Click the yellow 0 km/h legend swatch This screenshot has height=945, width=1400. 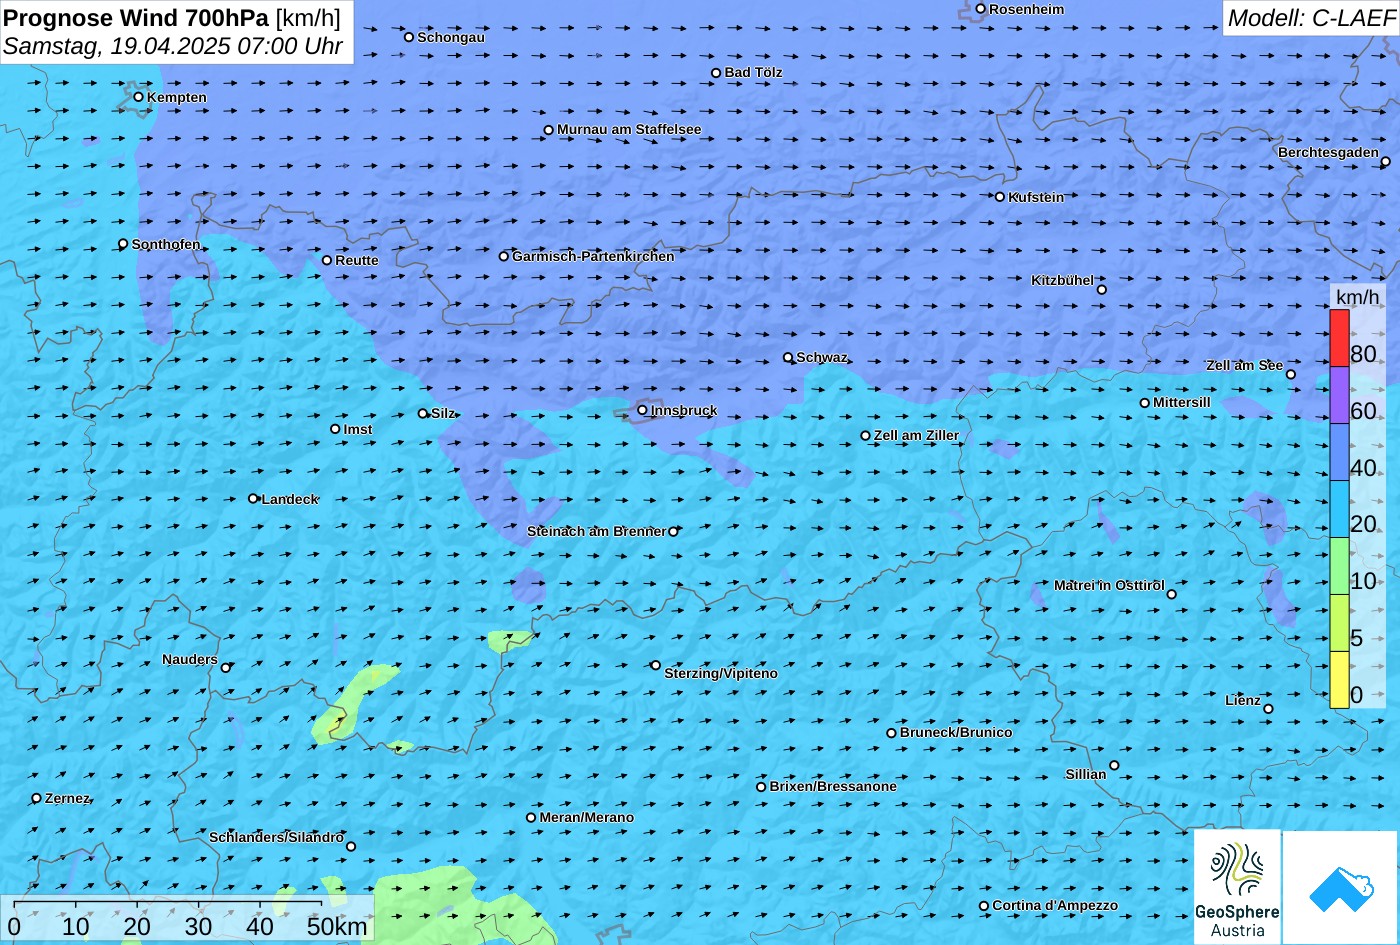(x=1339, y=680)
